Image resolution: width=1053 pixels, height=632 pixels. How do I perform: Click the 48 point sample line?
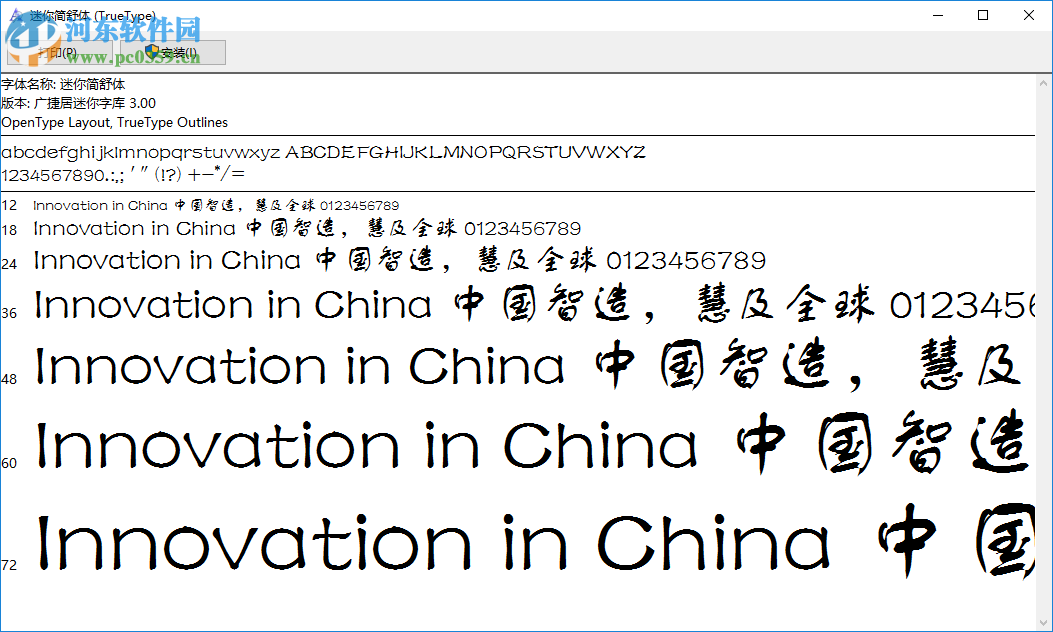click(528, 365)
